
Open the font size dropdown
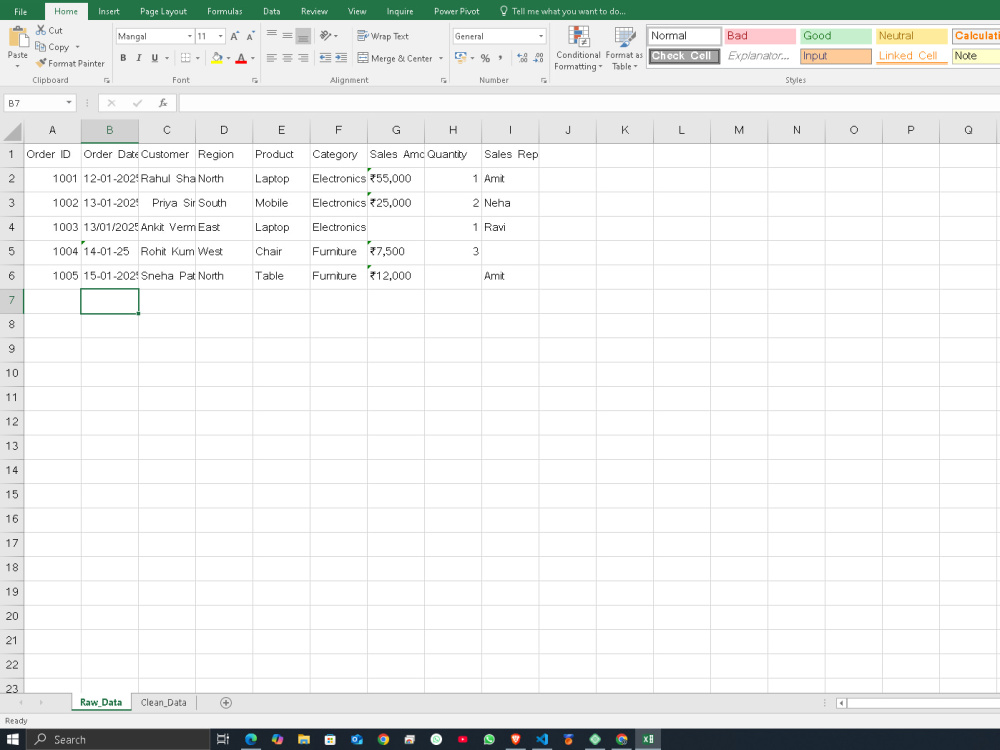pyautogui.click(x=221, y=36)
